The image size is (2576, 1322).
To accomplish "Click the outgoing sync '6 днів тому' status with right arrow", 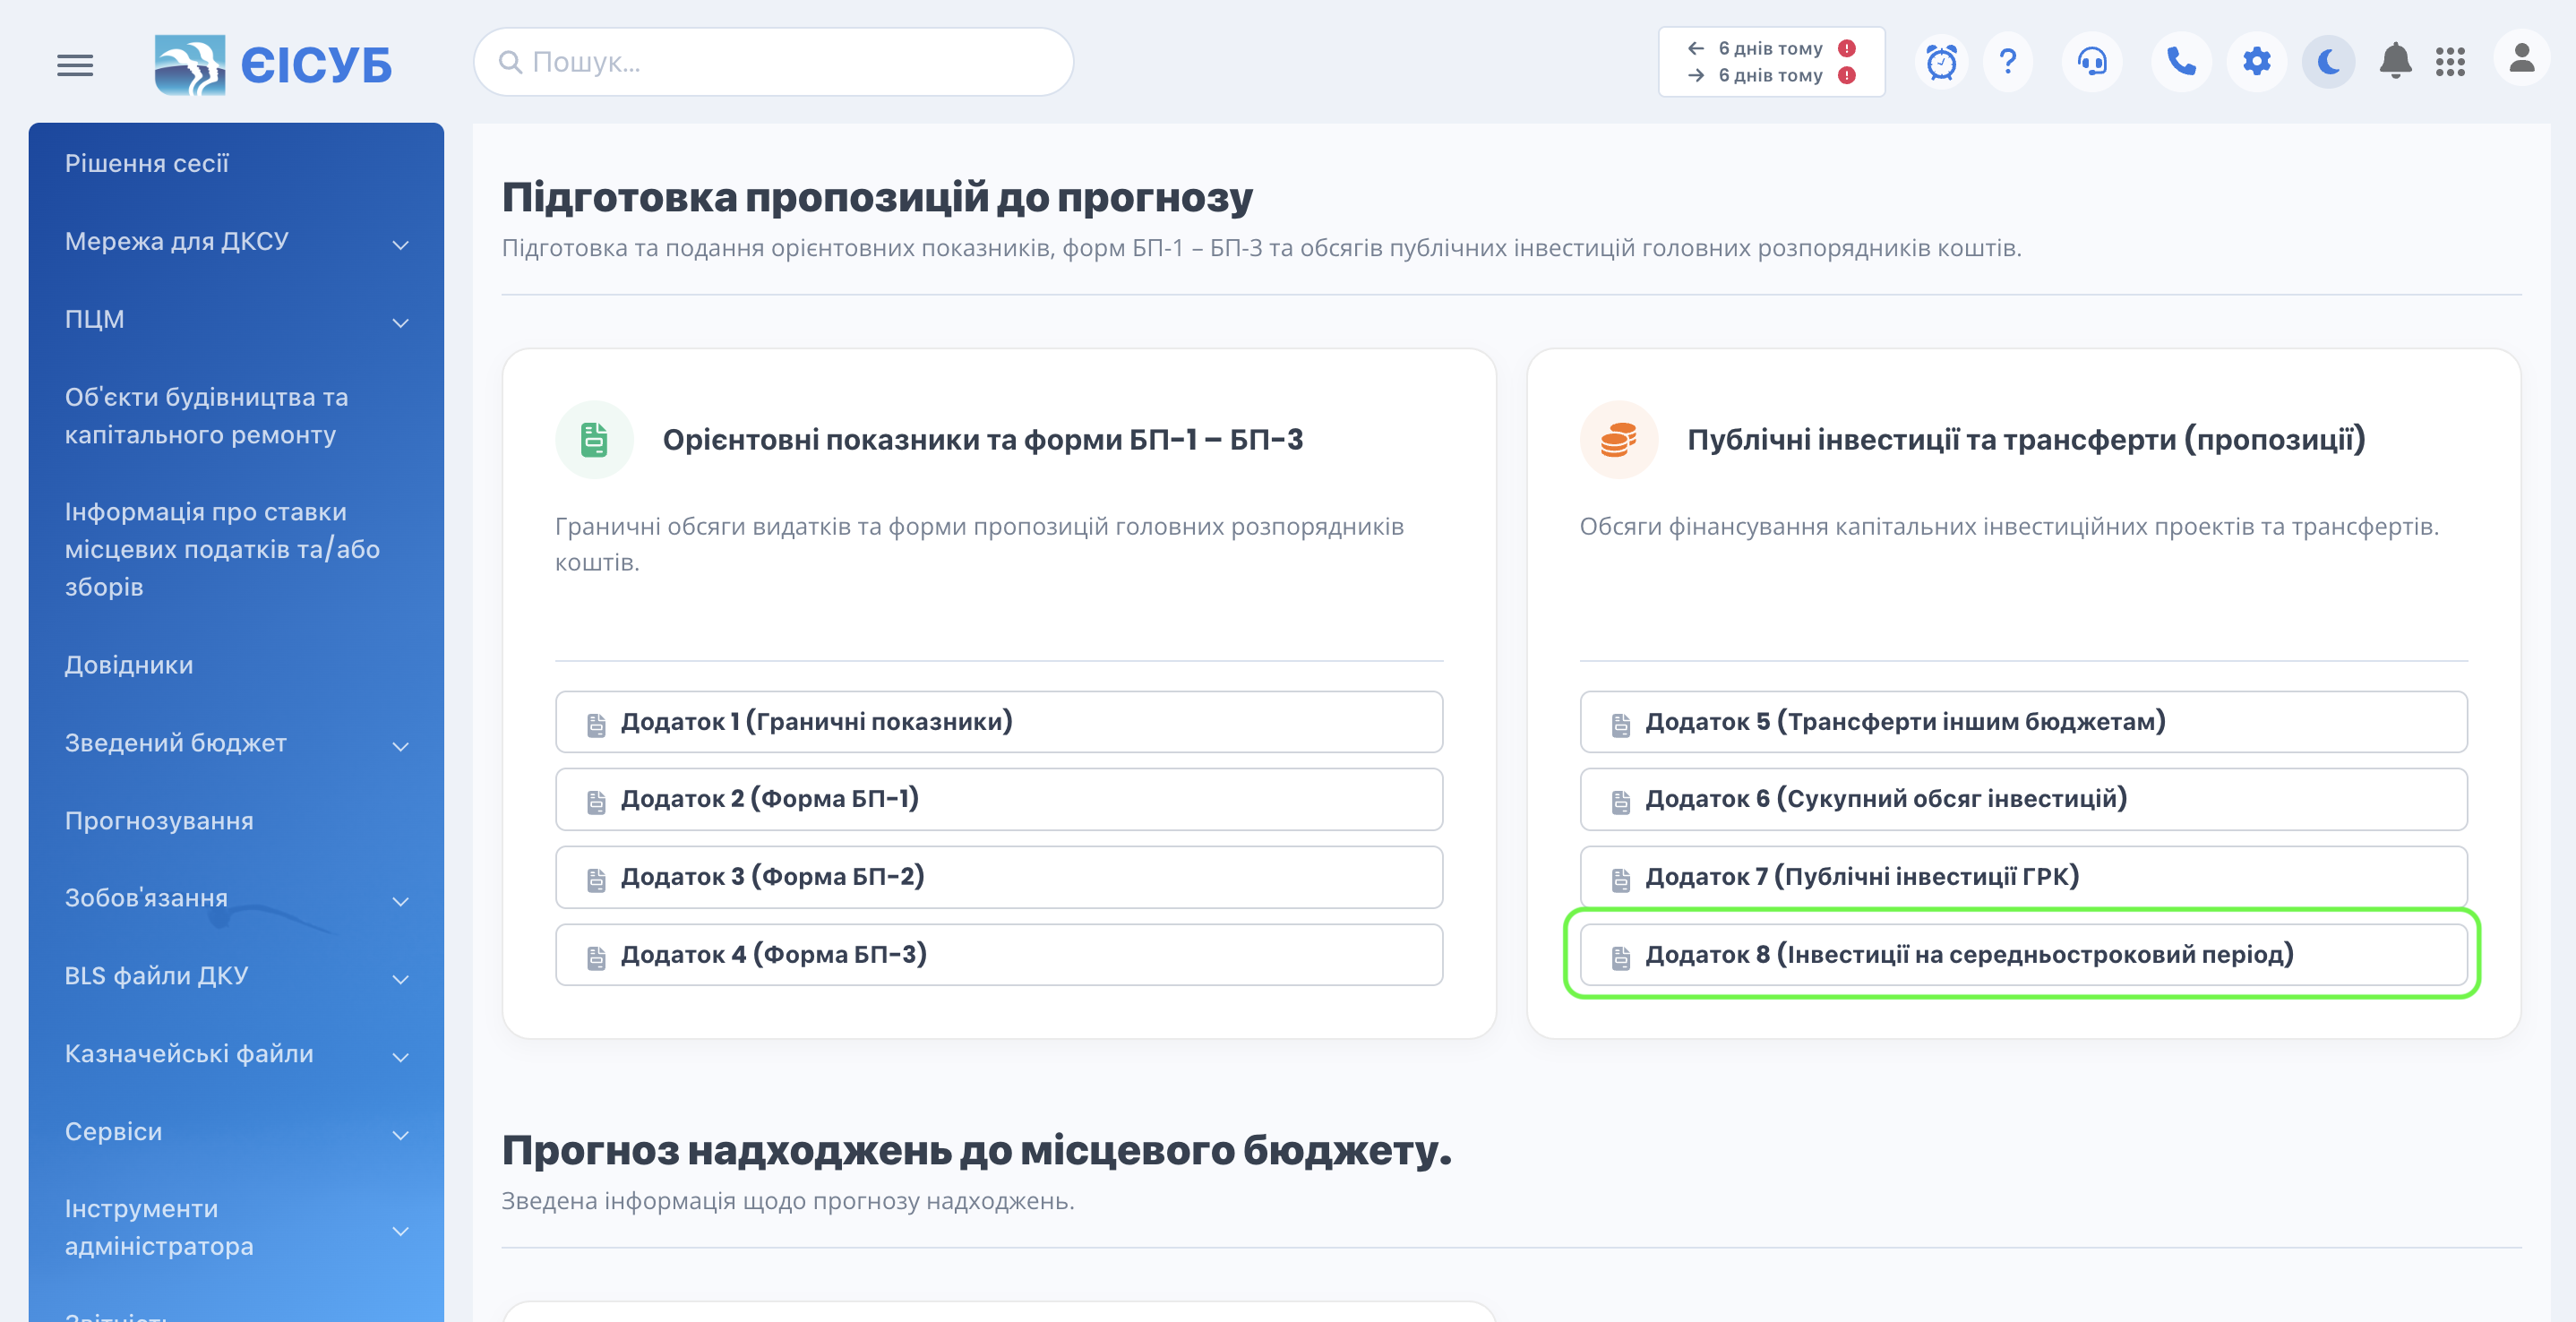I will [1771, 75].
